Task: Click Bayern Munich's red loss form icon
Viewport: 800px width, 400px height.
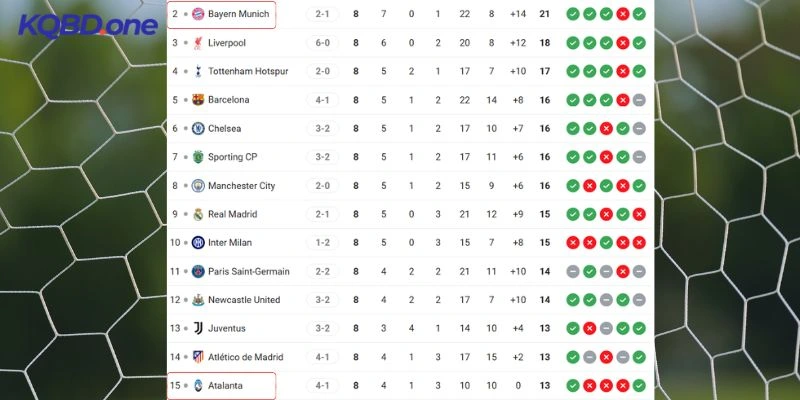Action: [x=622, y=14]
